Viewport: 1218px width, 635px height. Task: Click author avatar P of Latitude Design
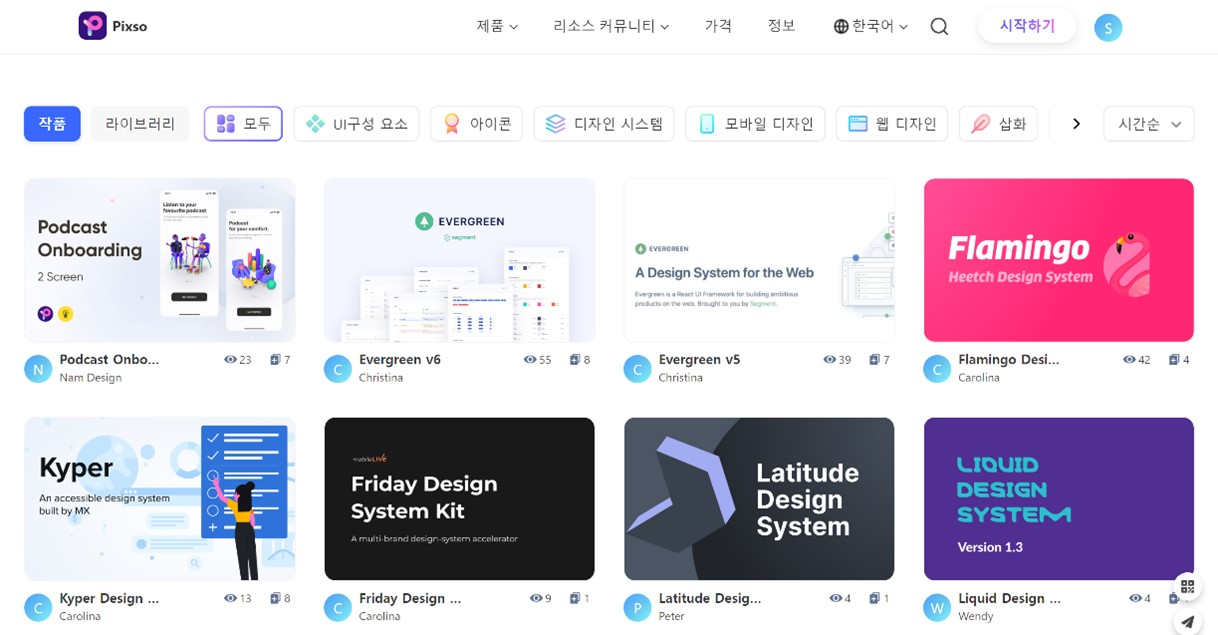pyautogui.click(x=637, y=607)
